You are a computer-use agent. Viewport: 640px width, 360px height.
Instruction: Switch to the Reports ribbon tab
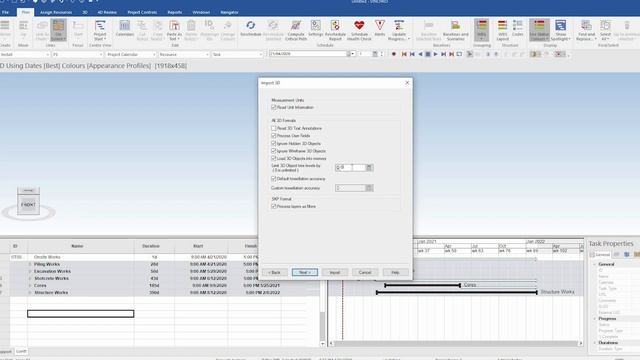[x=175, y=12]
